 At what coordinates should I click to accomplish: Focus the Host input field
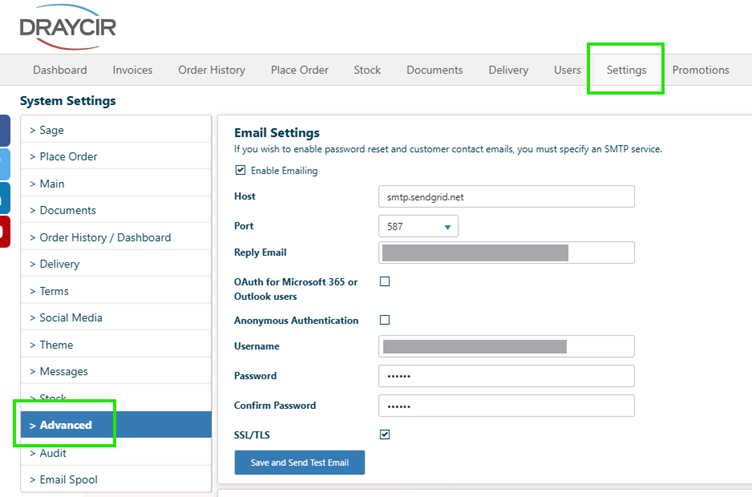pyautogui.click(x=506, y=197)
